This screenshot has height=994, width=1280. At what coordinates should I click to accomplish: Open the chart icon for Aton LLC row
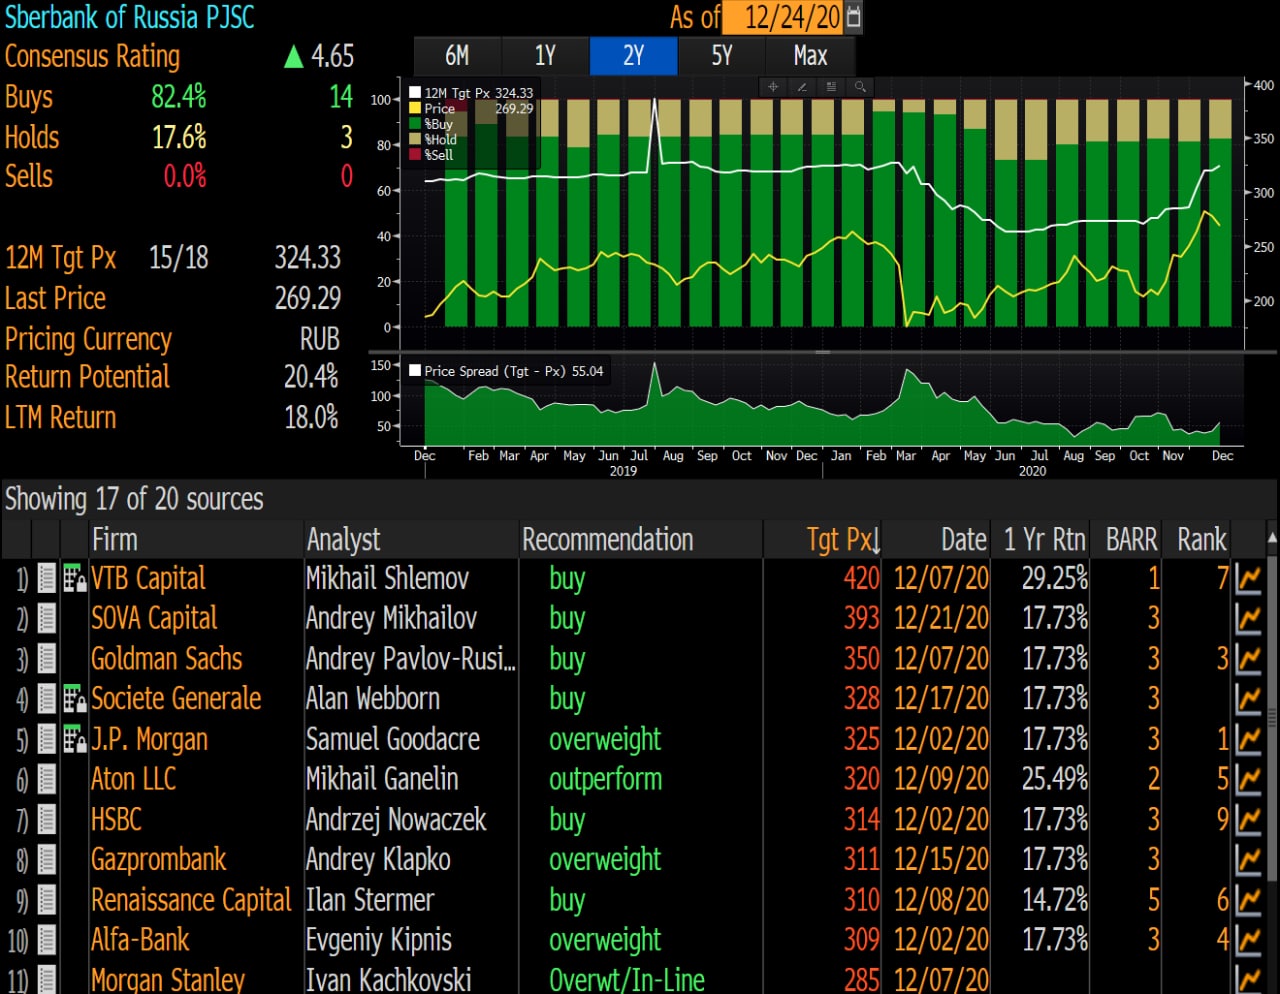click(1248, 779)
